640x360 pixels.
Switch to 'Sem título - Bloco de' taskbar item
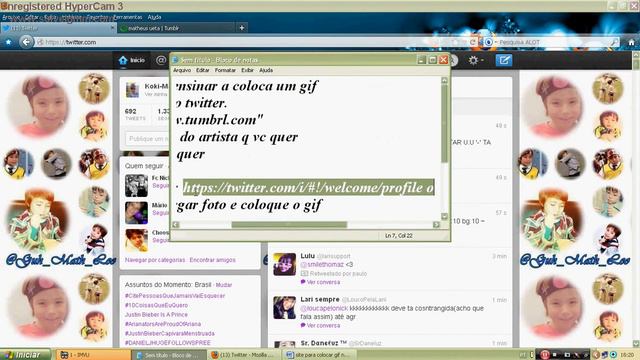[x=170, y=355]
